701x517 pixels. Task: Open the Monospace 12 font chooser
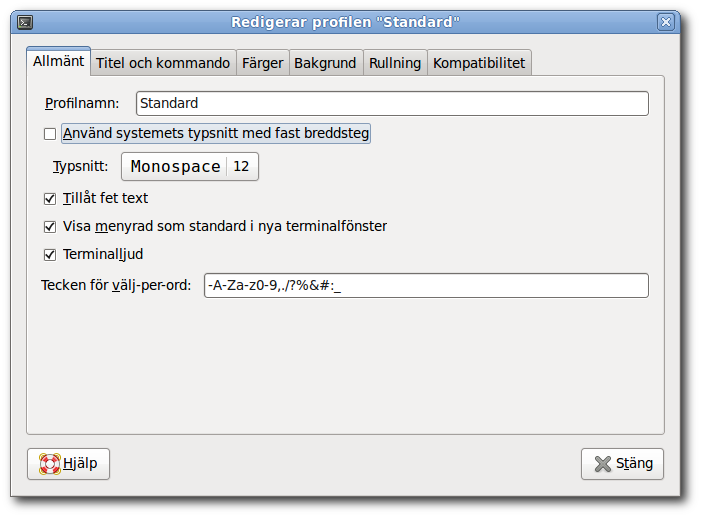(190, 166)
